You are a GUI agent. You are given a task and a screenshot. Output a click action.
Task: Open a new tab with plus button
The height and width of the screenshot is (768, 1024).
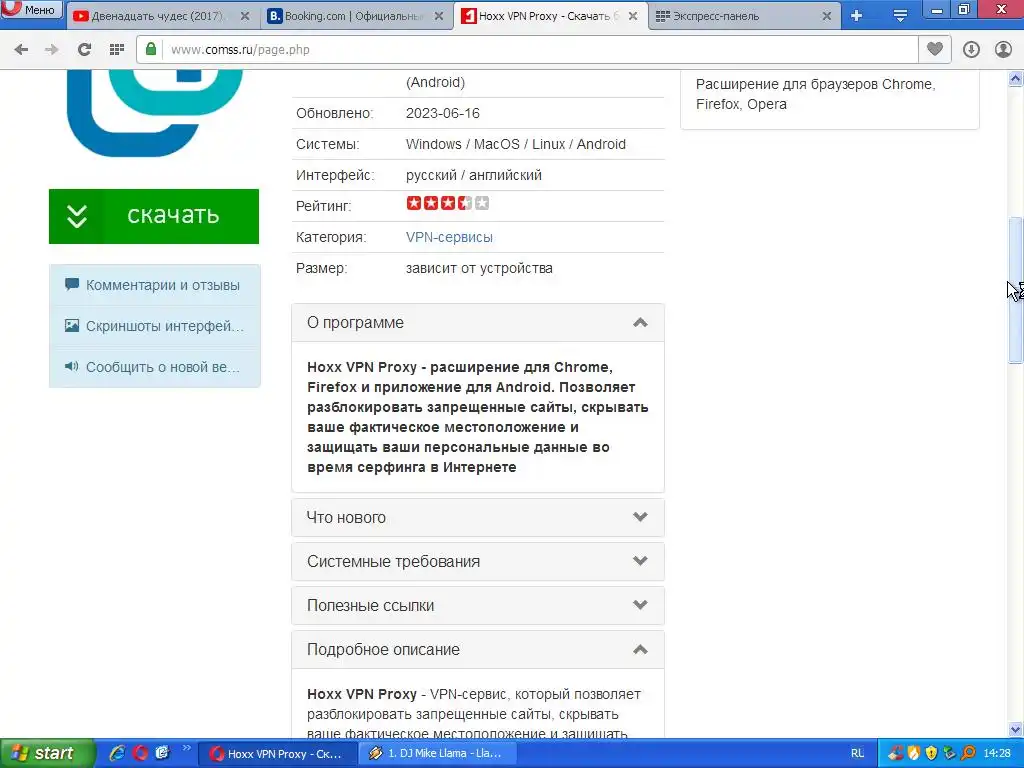click(856, 16)
